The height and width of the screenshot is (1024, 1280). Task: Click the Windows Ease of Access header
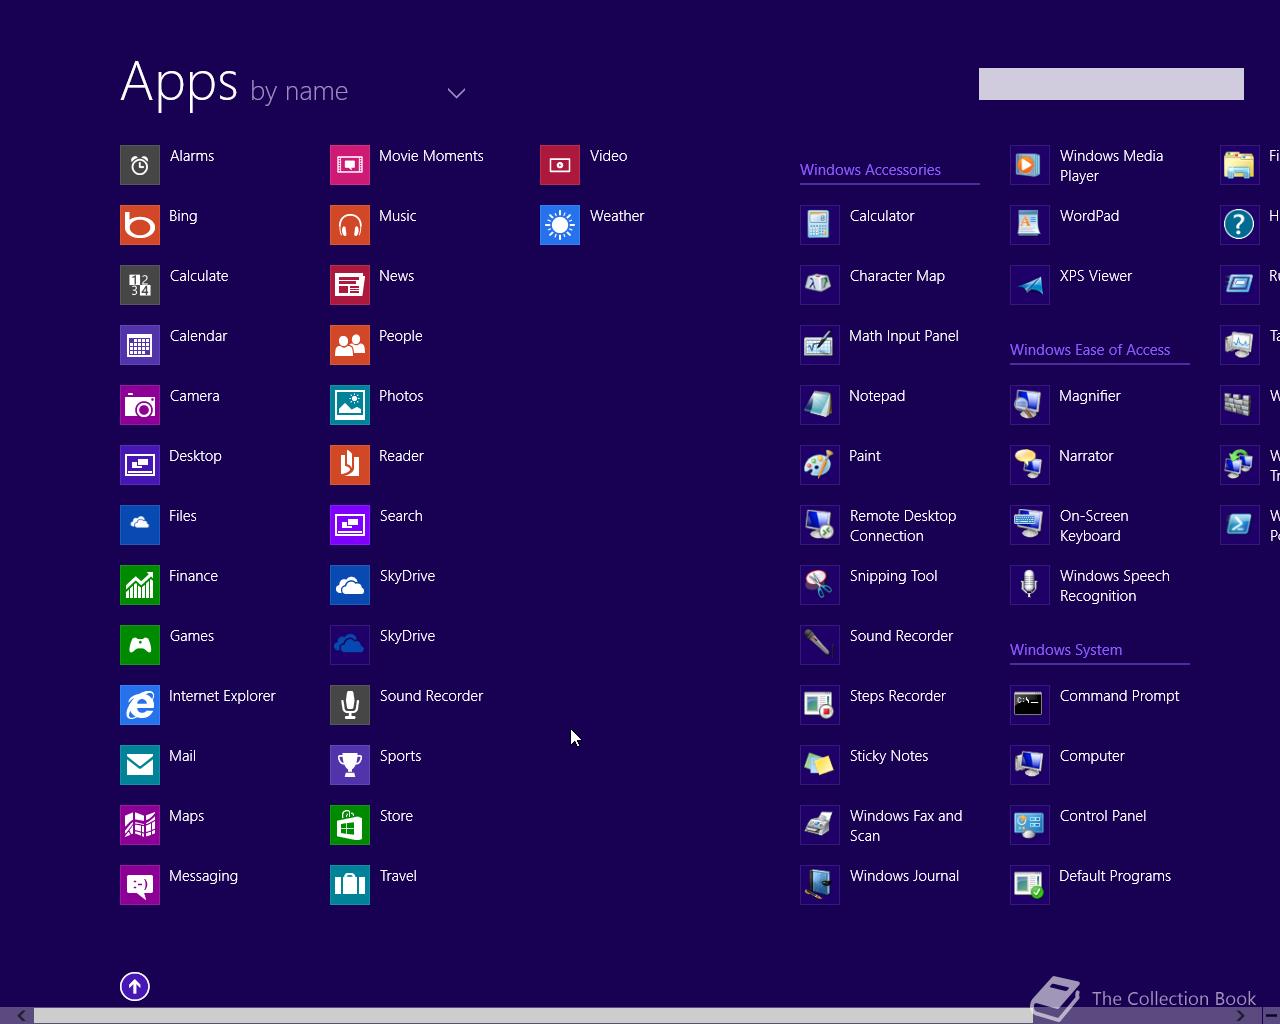pos(1090,350)
